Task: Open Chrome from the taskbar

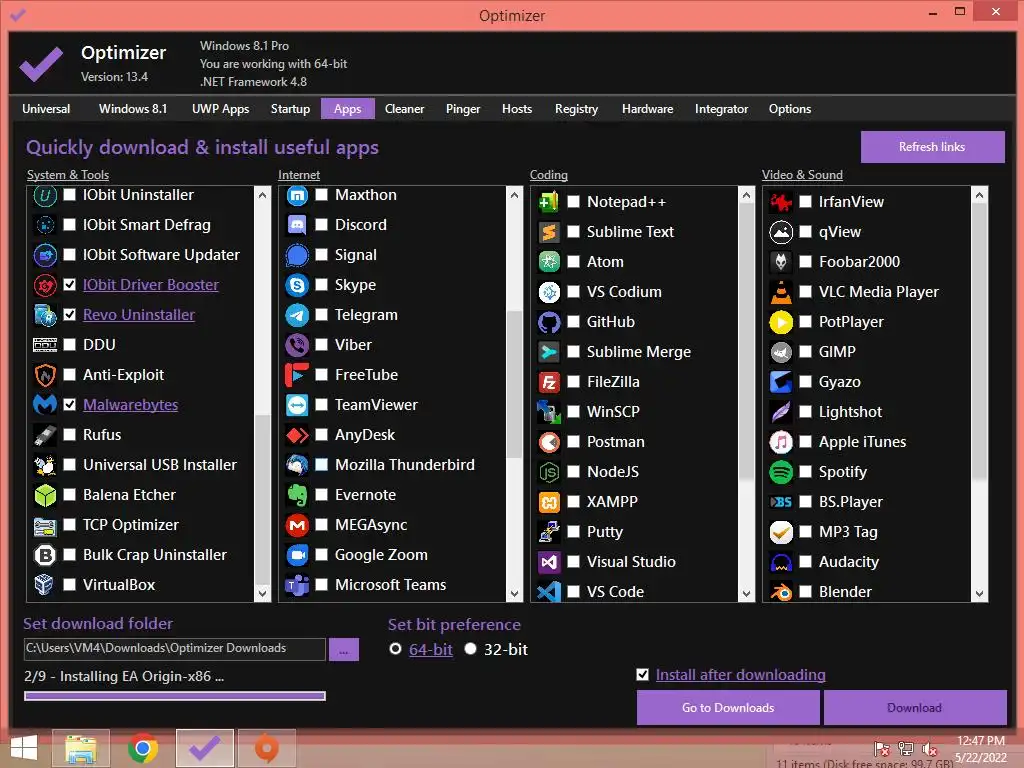Action: click(143, 748)
